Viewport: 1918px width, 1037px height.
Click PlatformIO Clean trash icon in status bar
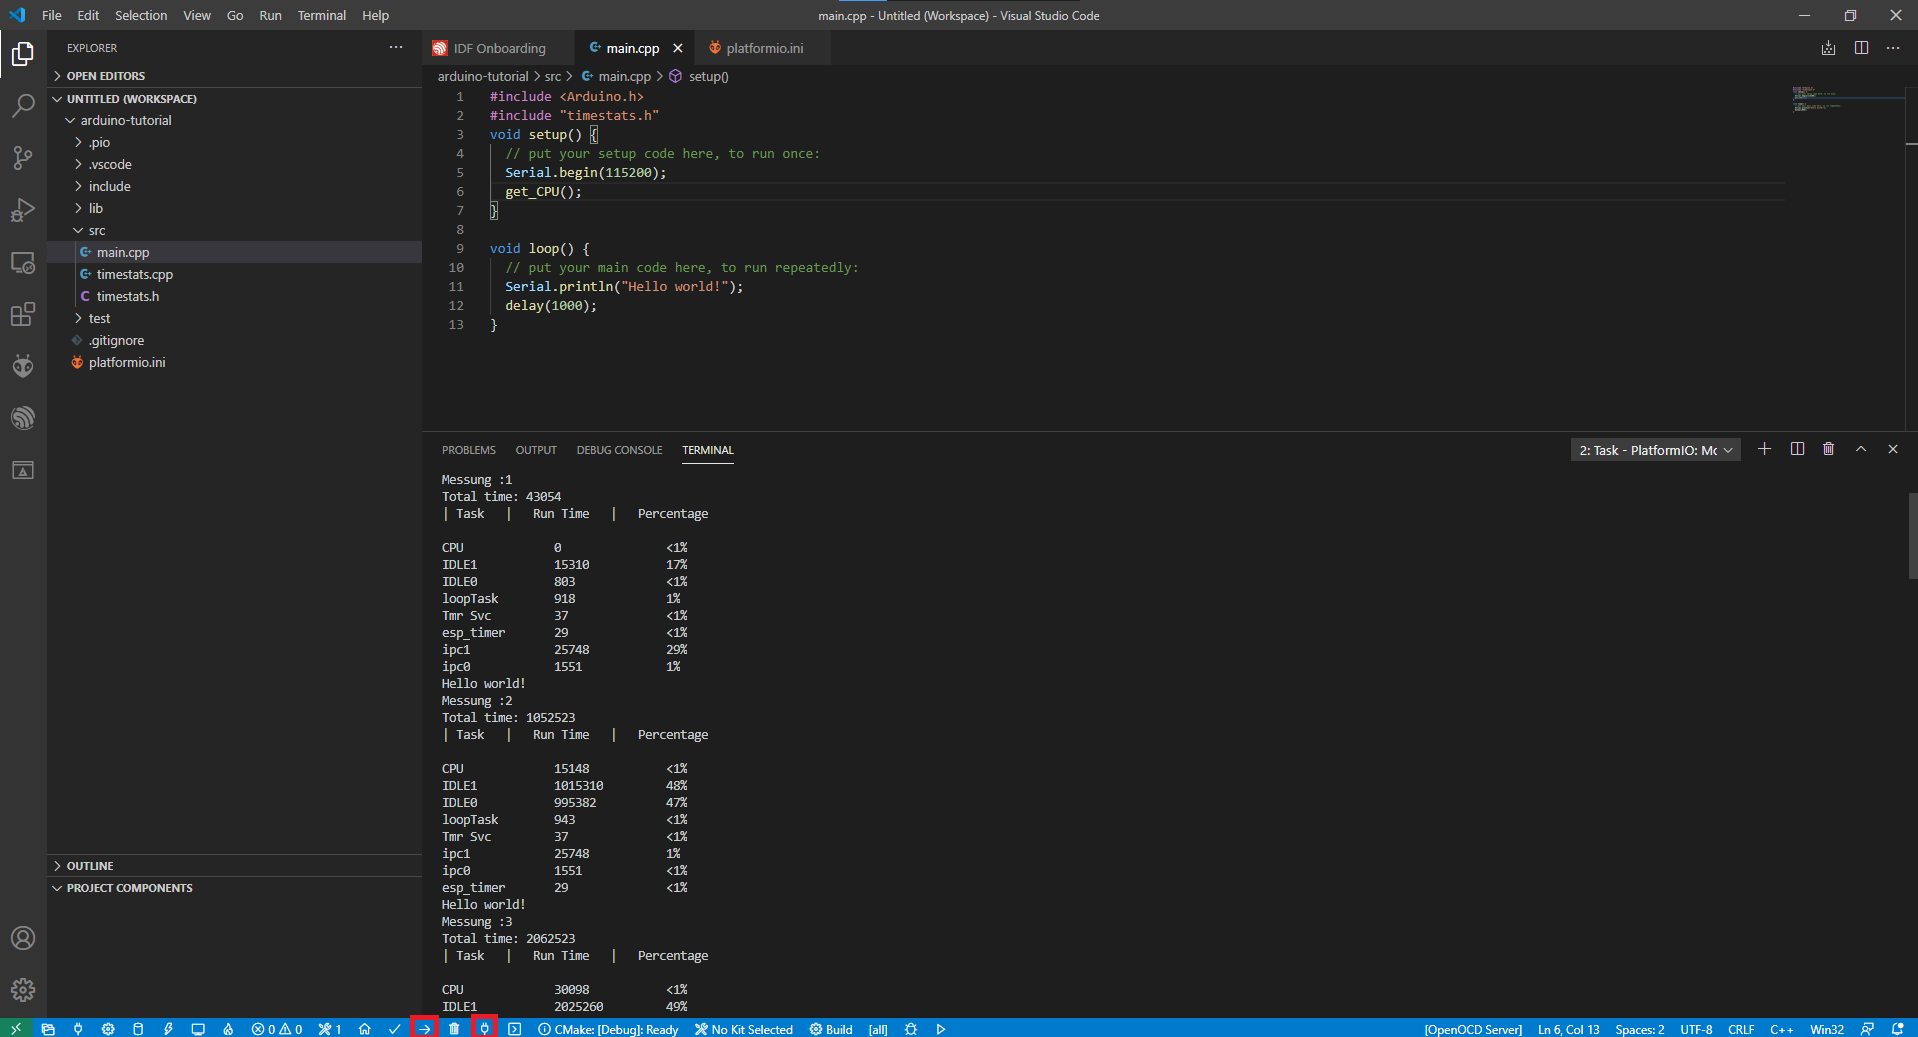(x=454, y=1029)
